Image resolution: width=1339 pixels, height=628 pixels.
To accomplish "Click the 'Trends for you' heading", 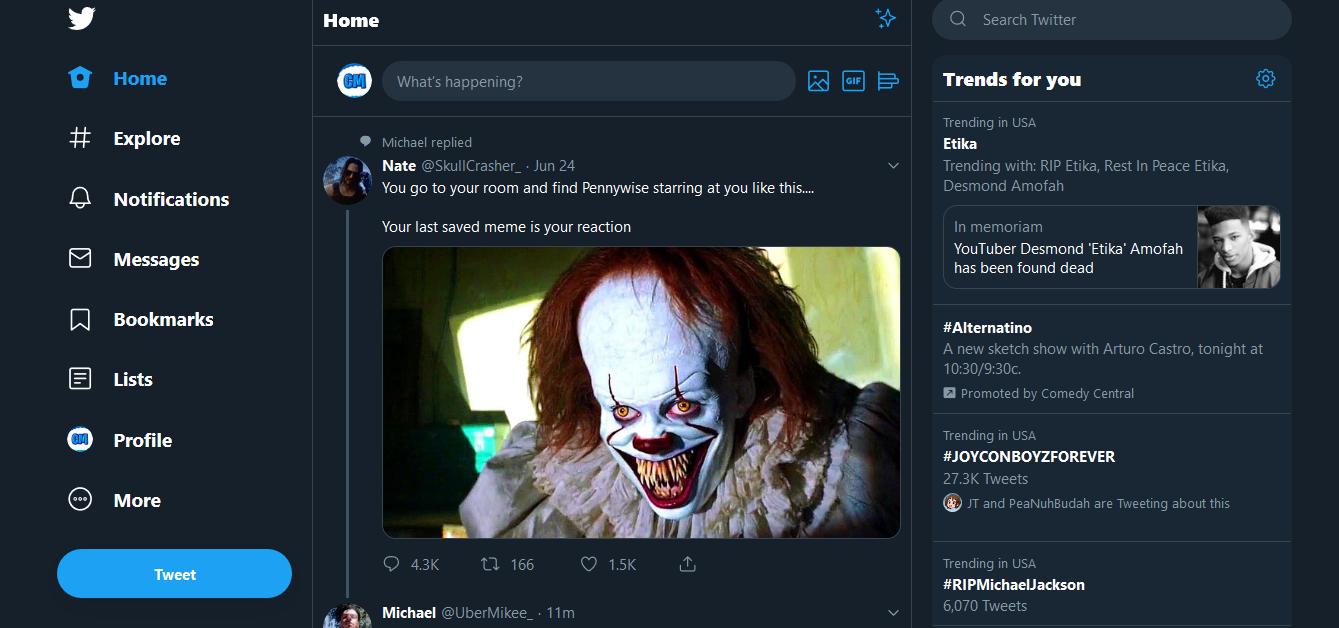I will pyautogui.click(x=1012, y=79).
